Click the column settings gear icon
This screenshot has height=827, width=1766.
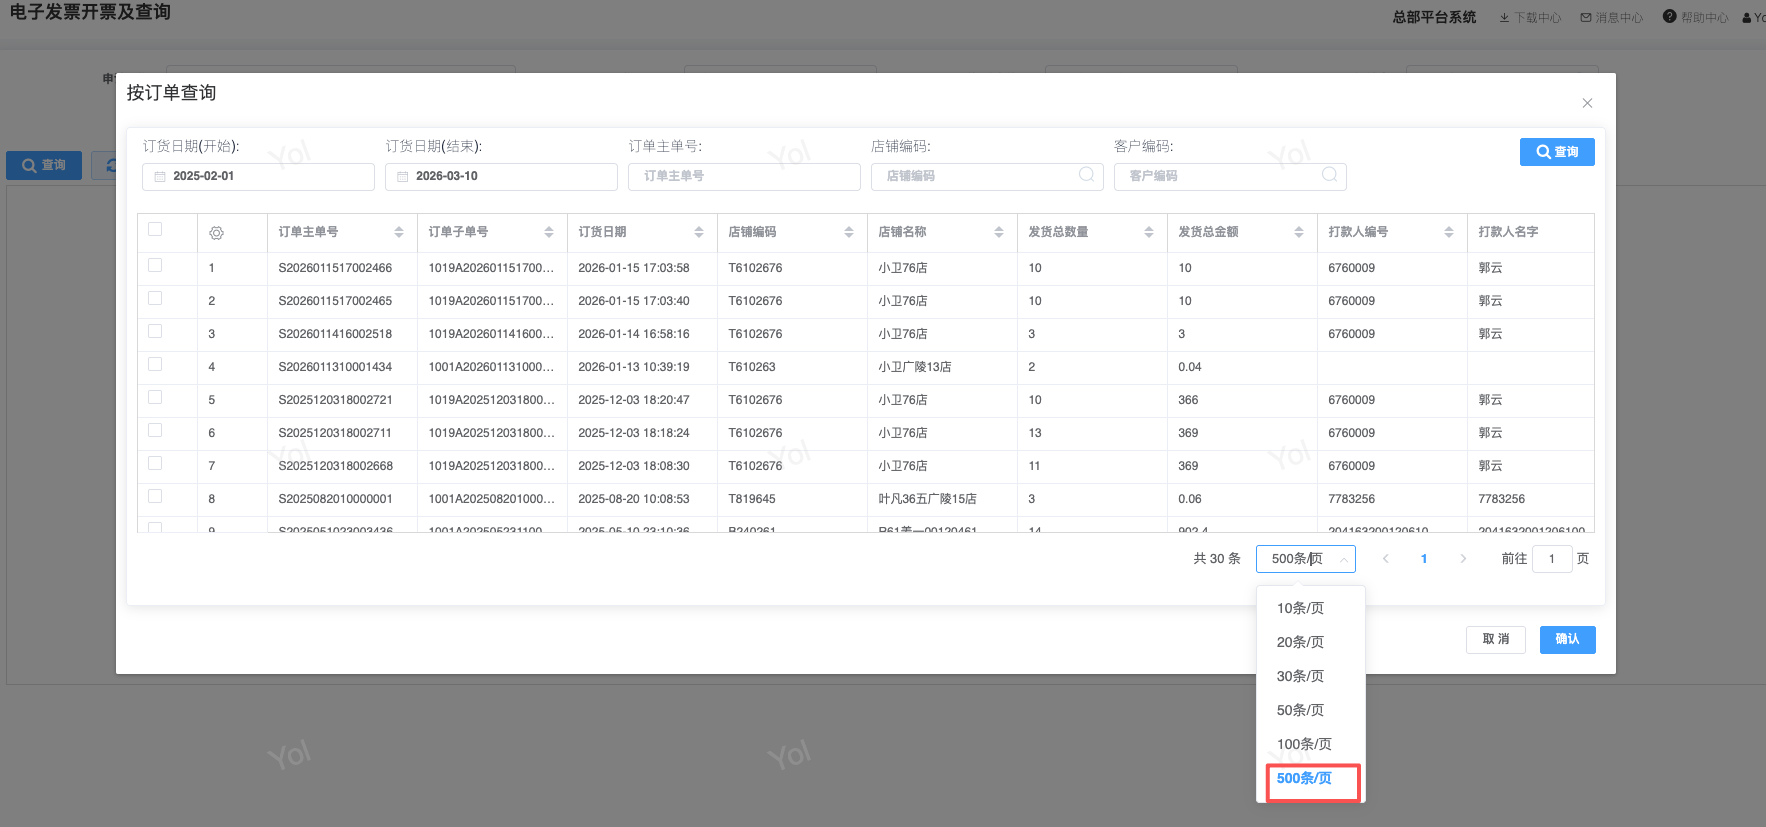tap(216, 233)
